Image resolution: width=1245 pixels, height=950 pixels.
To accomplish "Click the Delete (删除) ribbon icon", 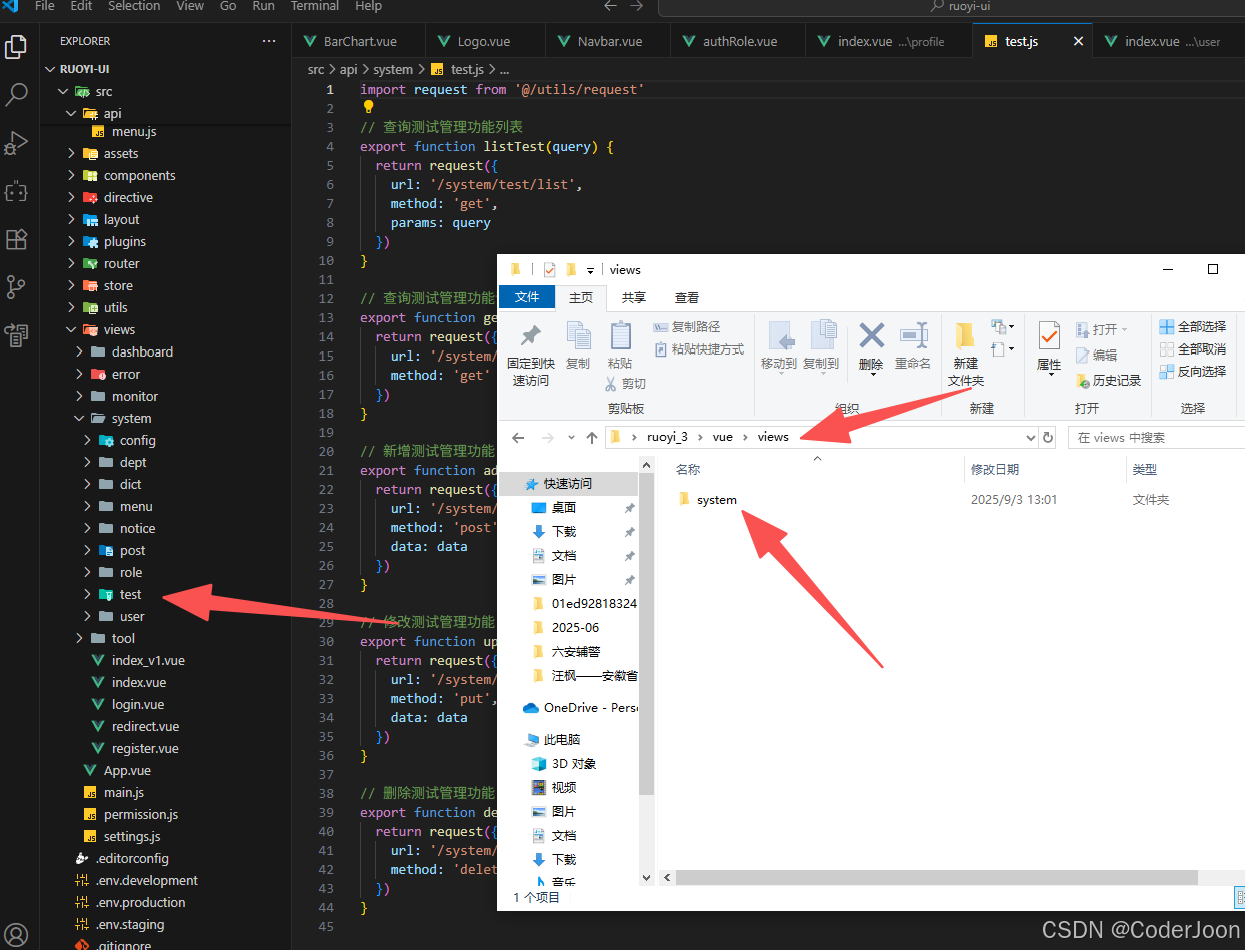I will tap(872, 335).
